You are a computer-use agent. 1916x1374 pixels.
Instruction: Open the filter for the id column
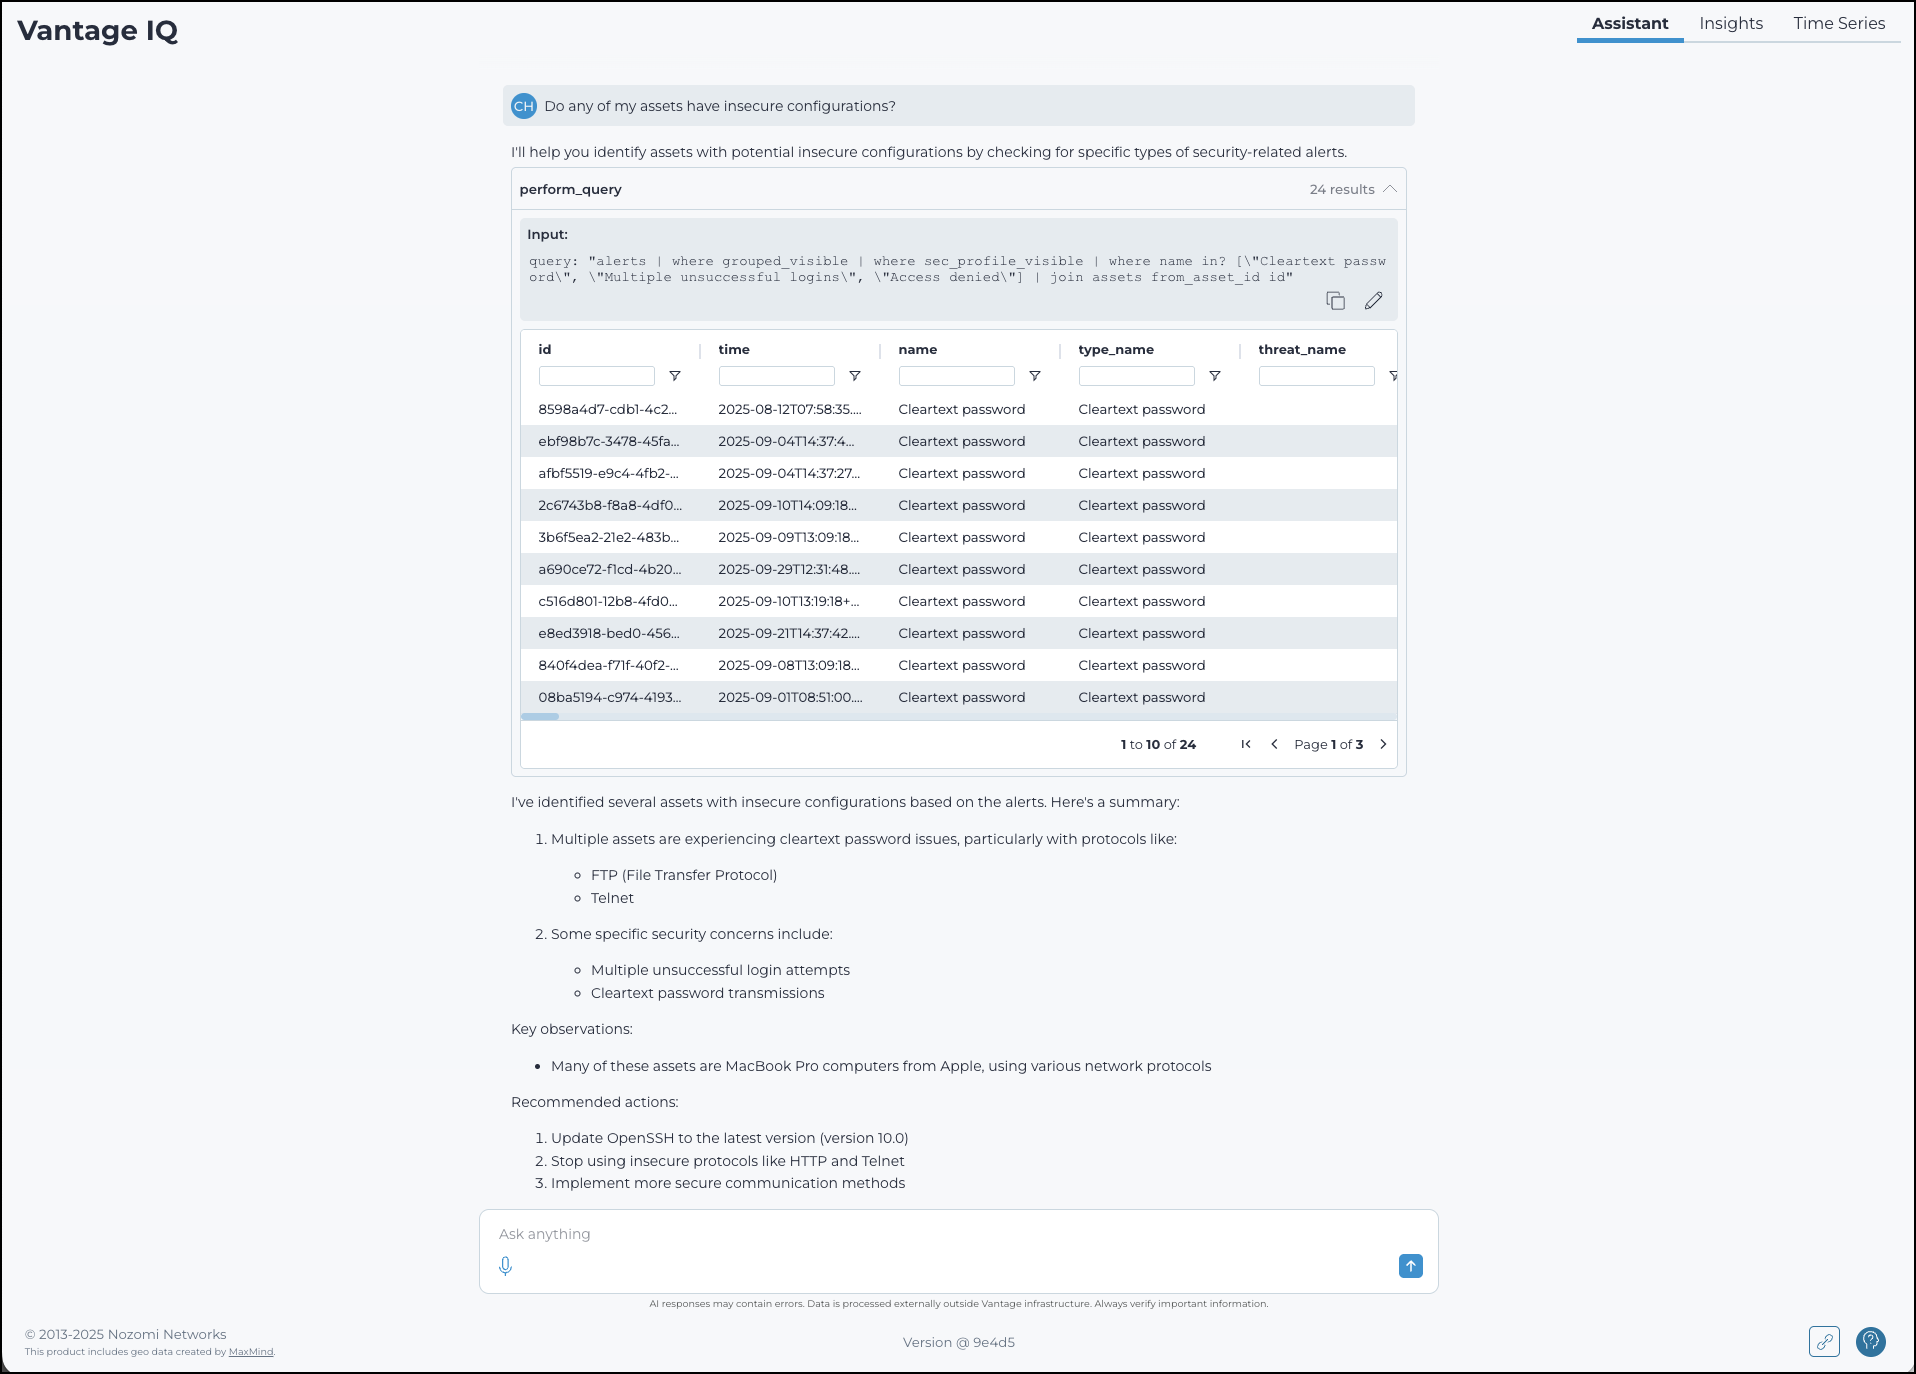point(676,375)
